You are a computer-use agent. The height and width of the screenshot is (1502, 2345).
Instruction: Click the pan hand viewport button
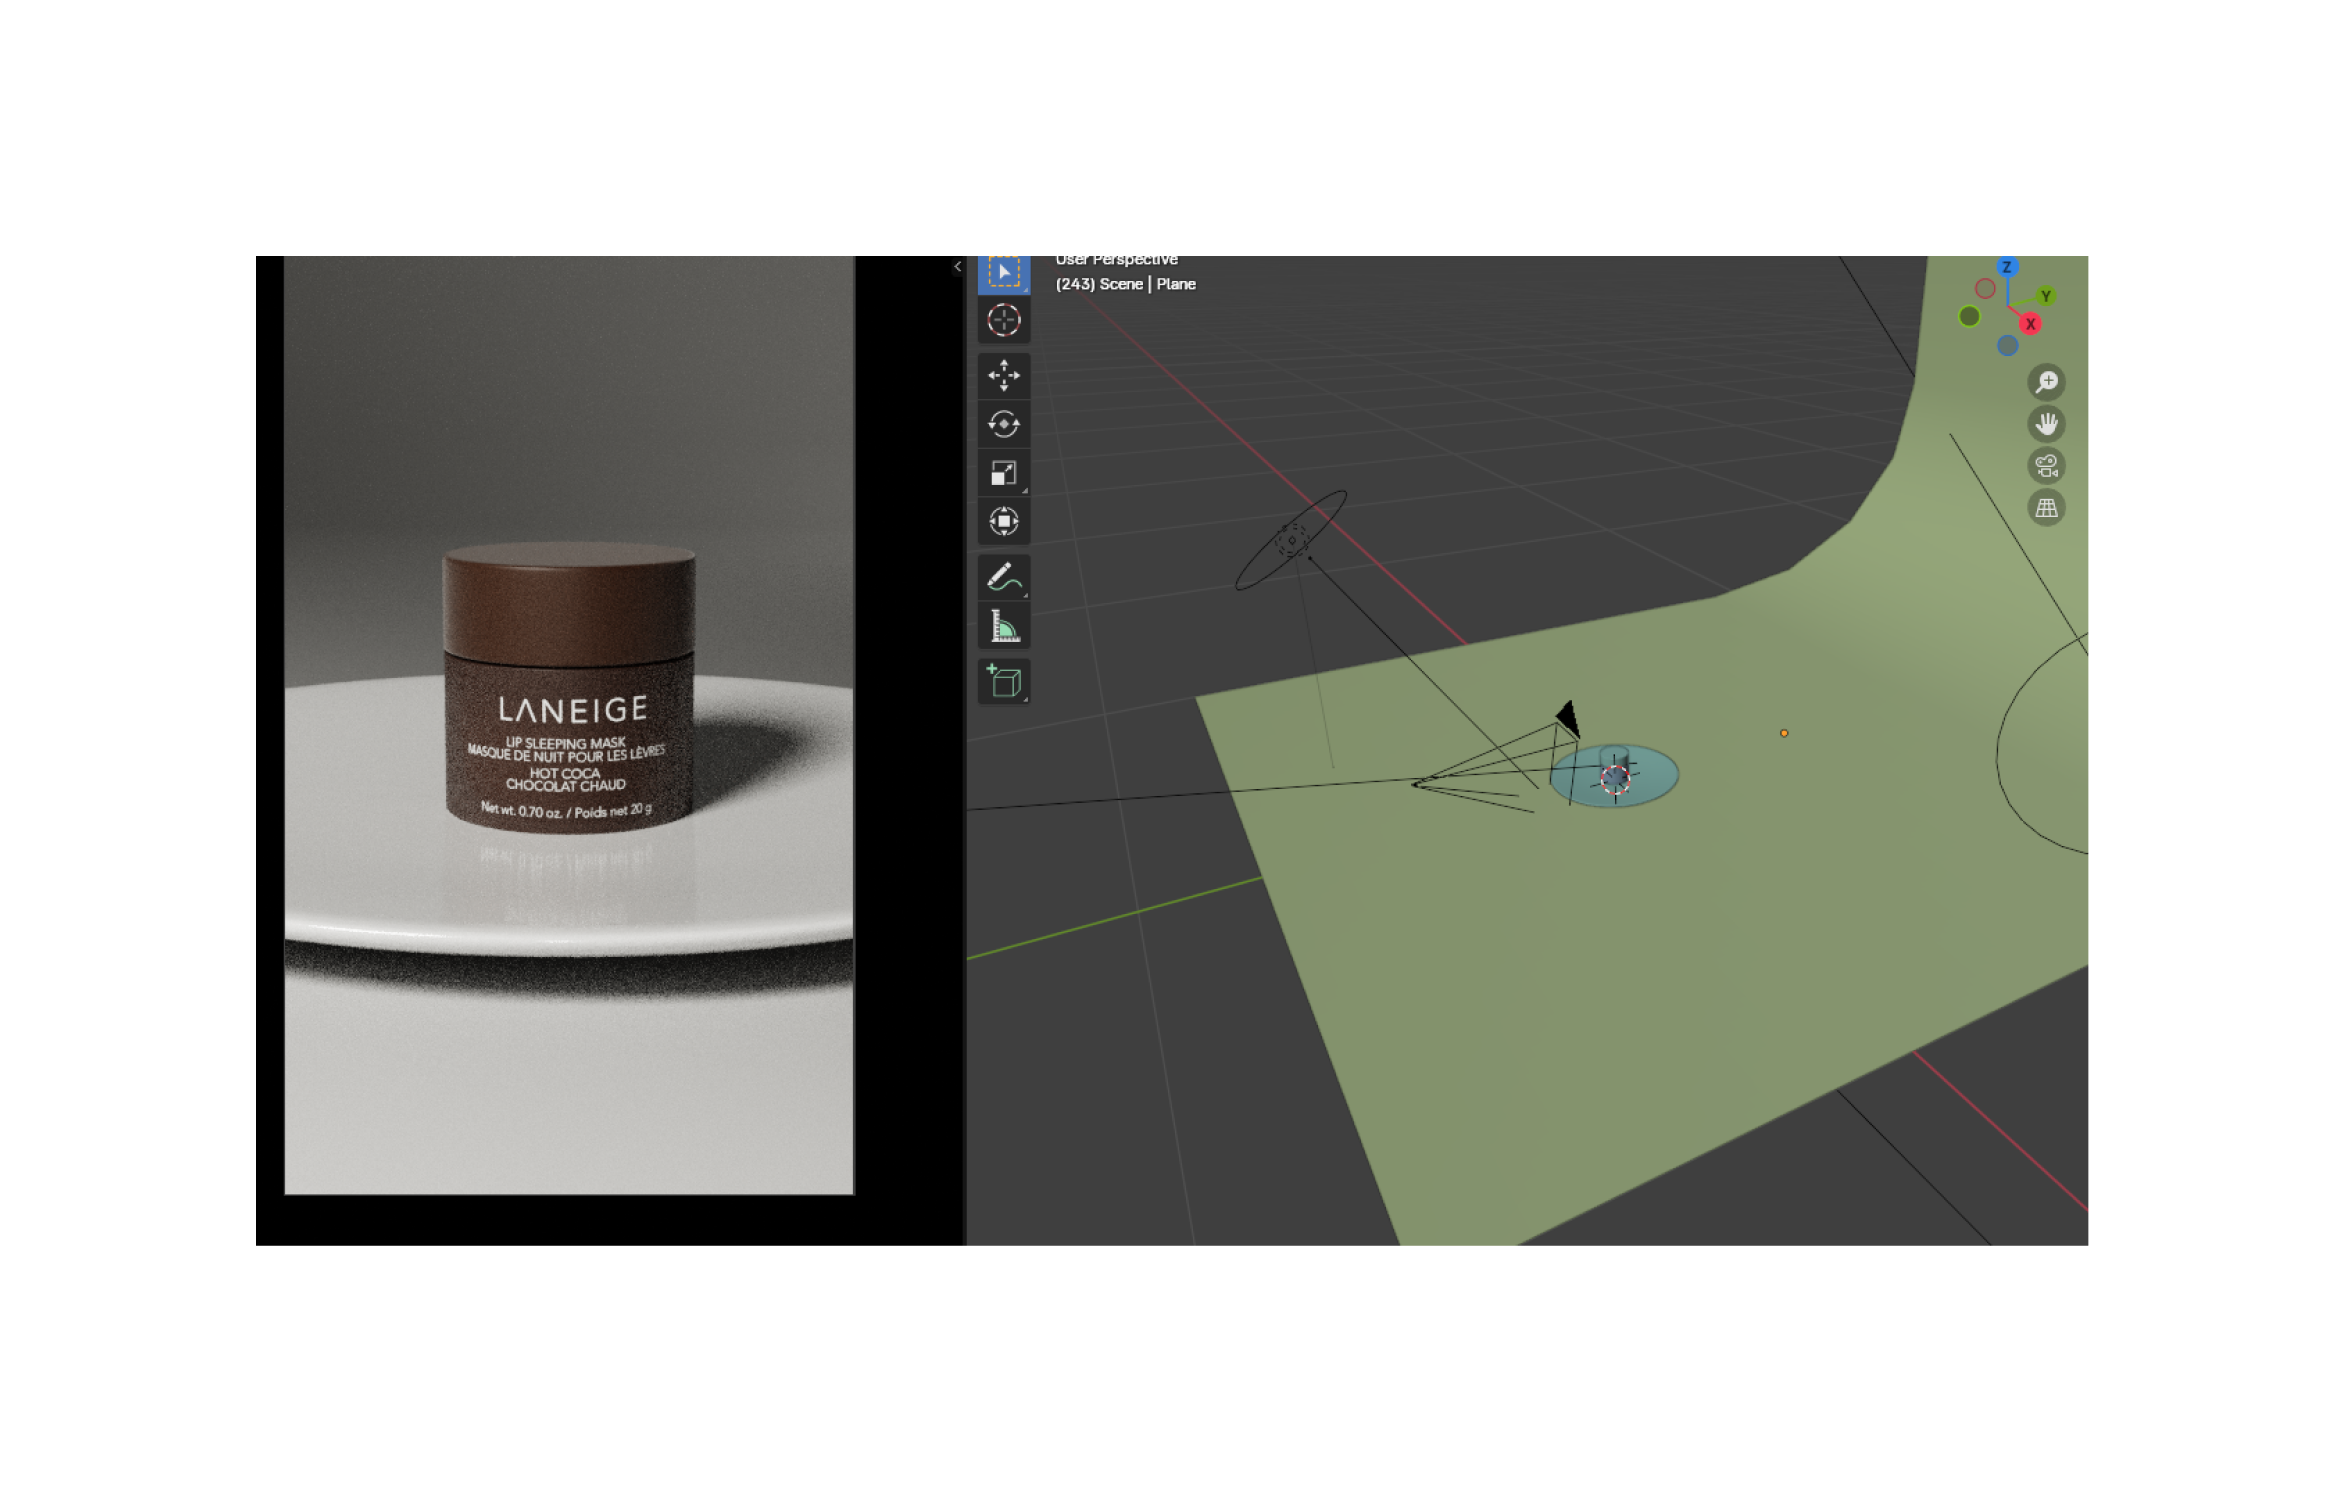point(2046,424)
